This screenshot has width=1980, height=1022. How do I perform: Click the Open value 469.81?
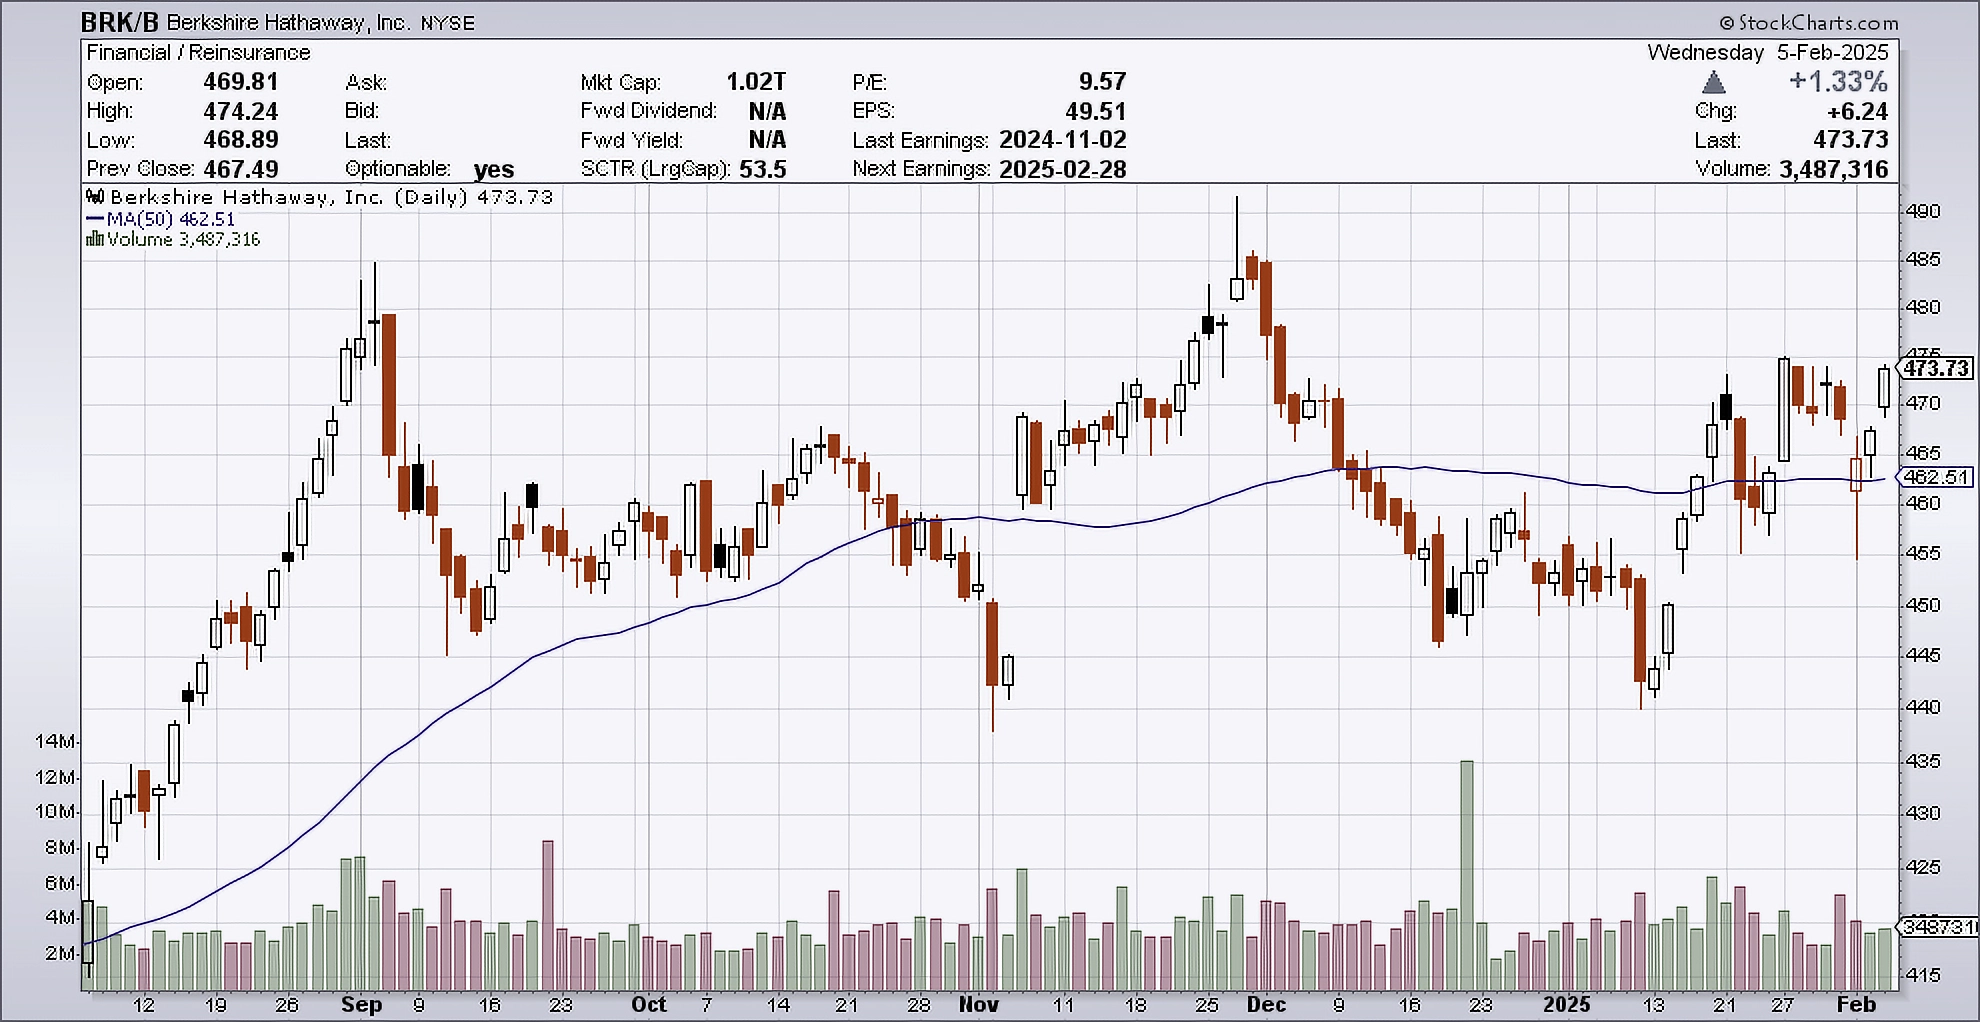(x=241, y=82)
